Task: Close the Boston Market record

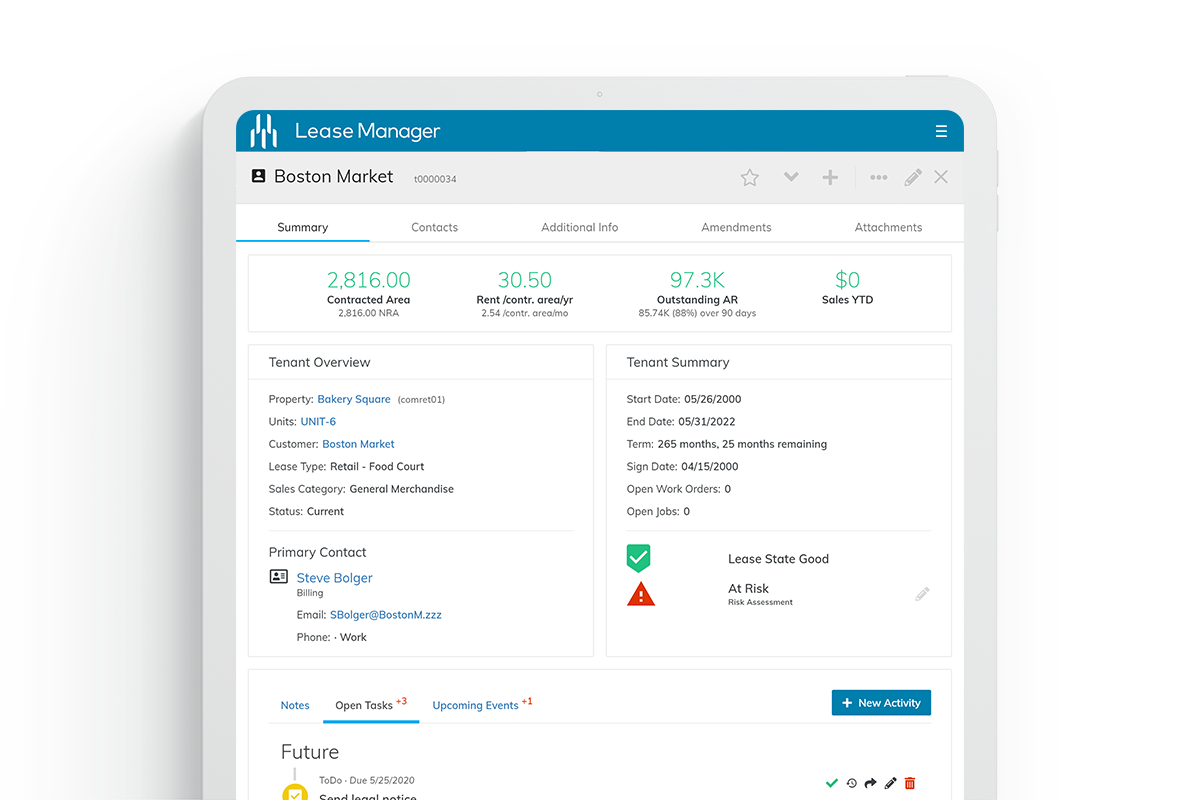Action: point(941,176)
